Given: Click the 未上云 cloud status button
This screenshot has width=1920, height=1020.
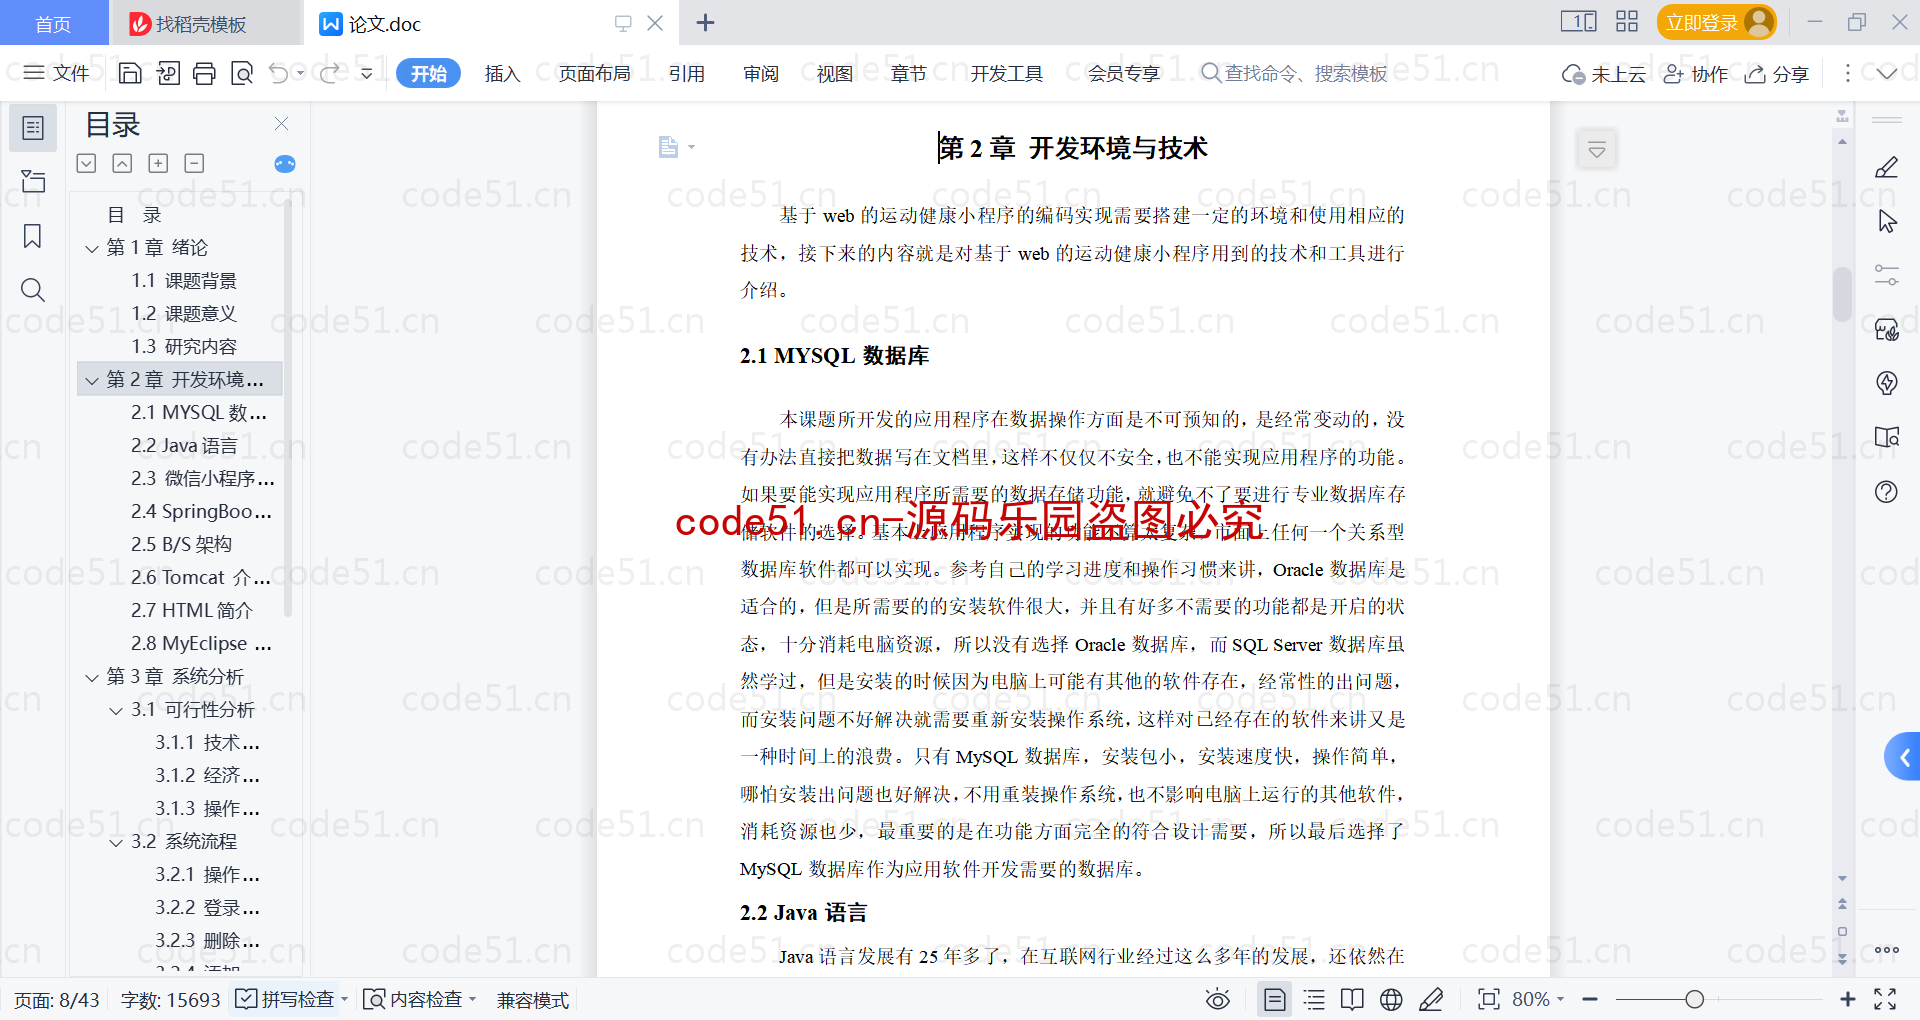Looking at the screenshot, I should point(1604,73).
